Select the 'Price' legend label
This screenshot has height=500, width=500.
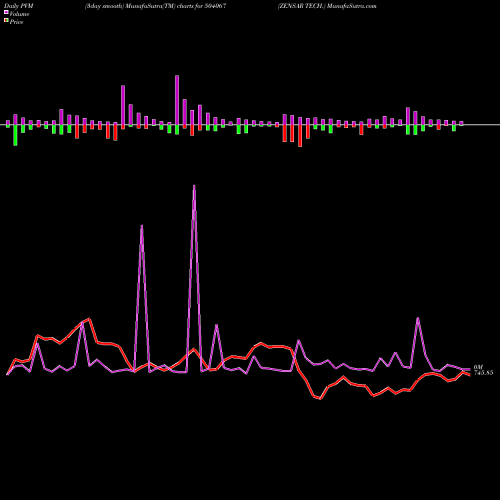(16, 22)
